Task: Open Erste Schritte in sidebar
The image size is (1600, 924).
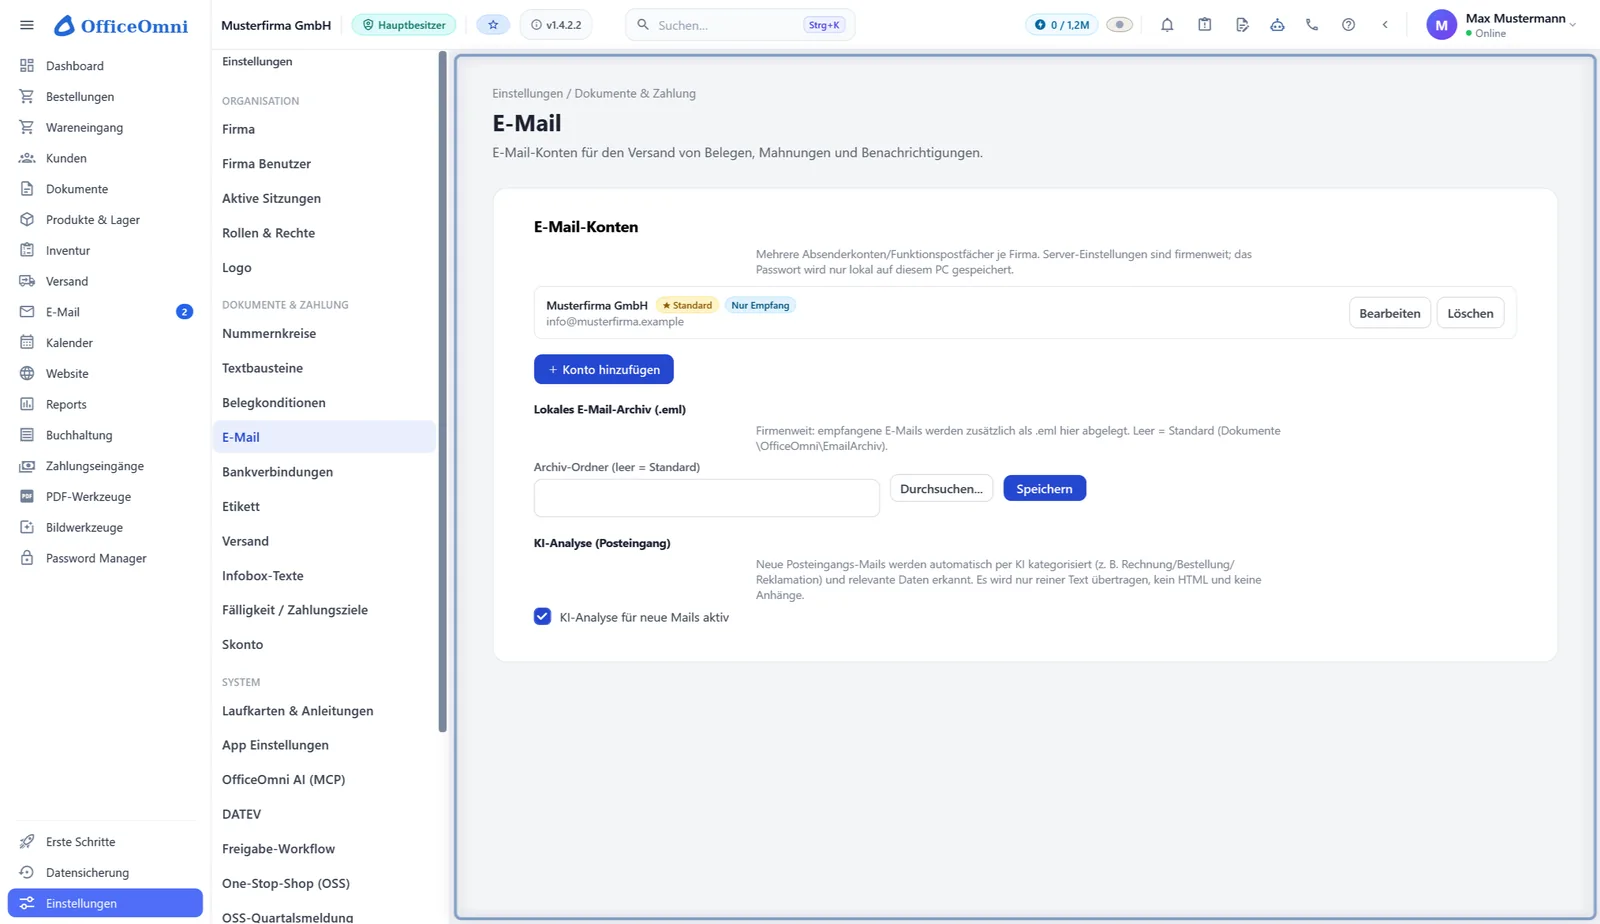Action: 105,842
